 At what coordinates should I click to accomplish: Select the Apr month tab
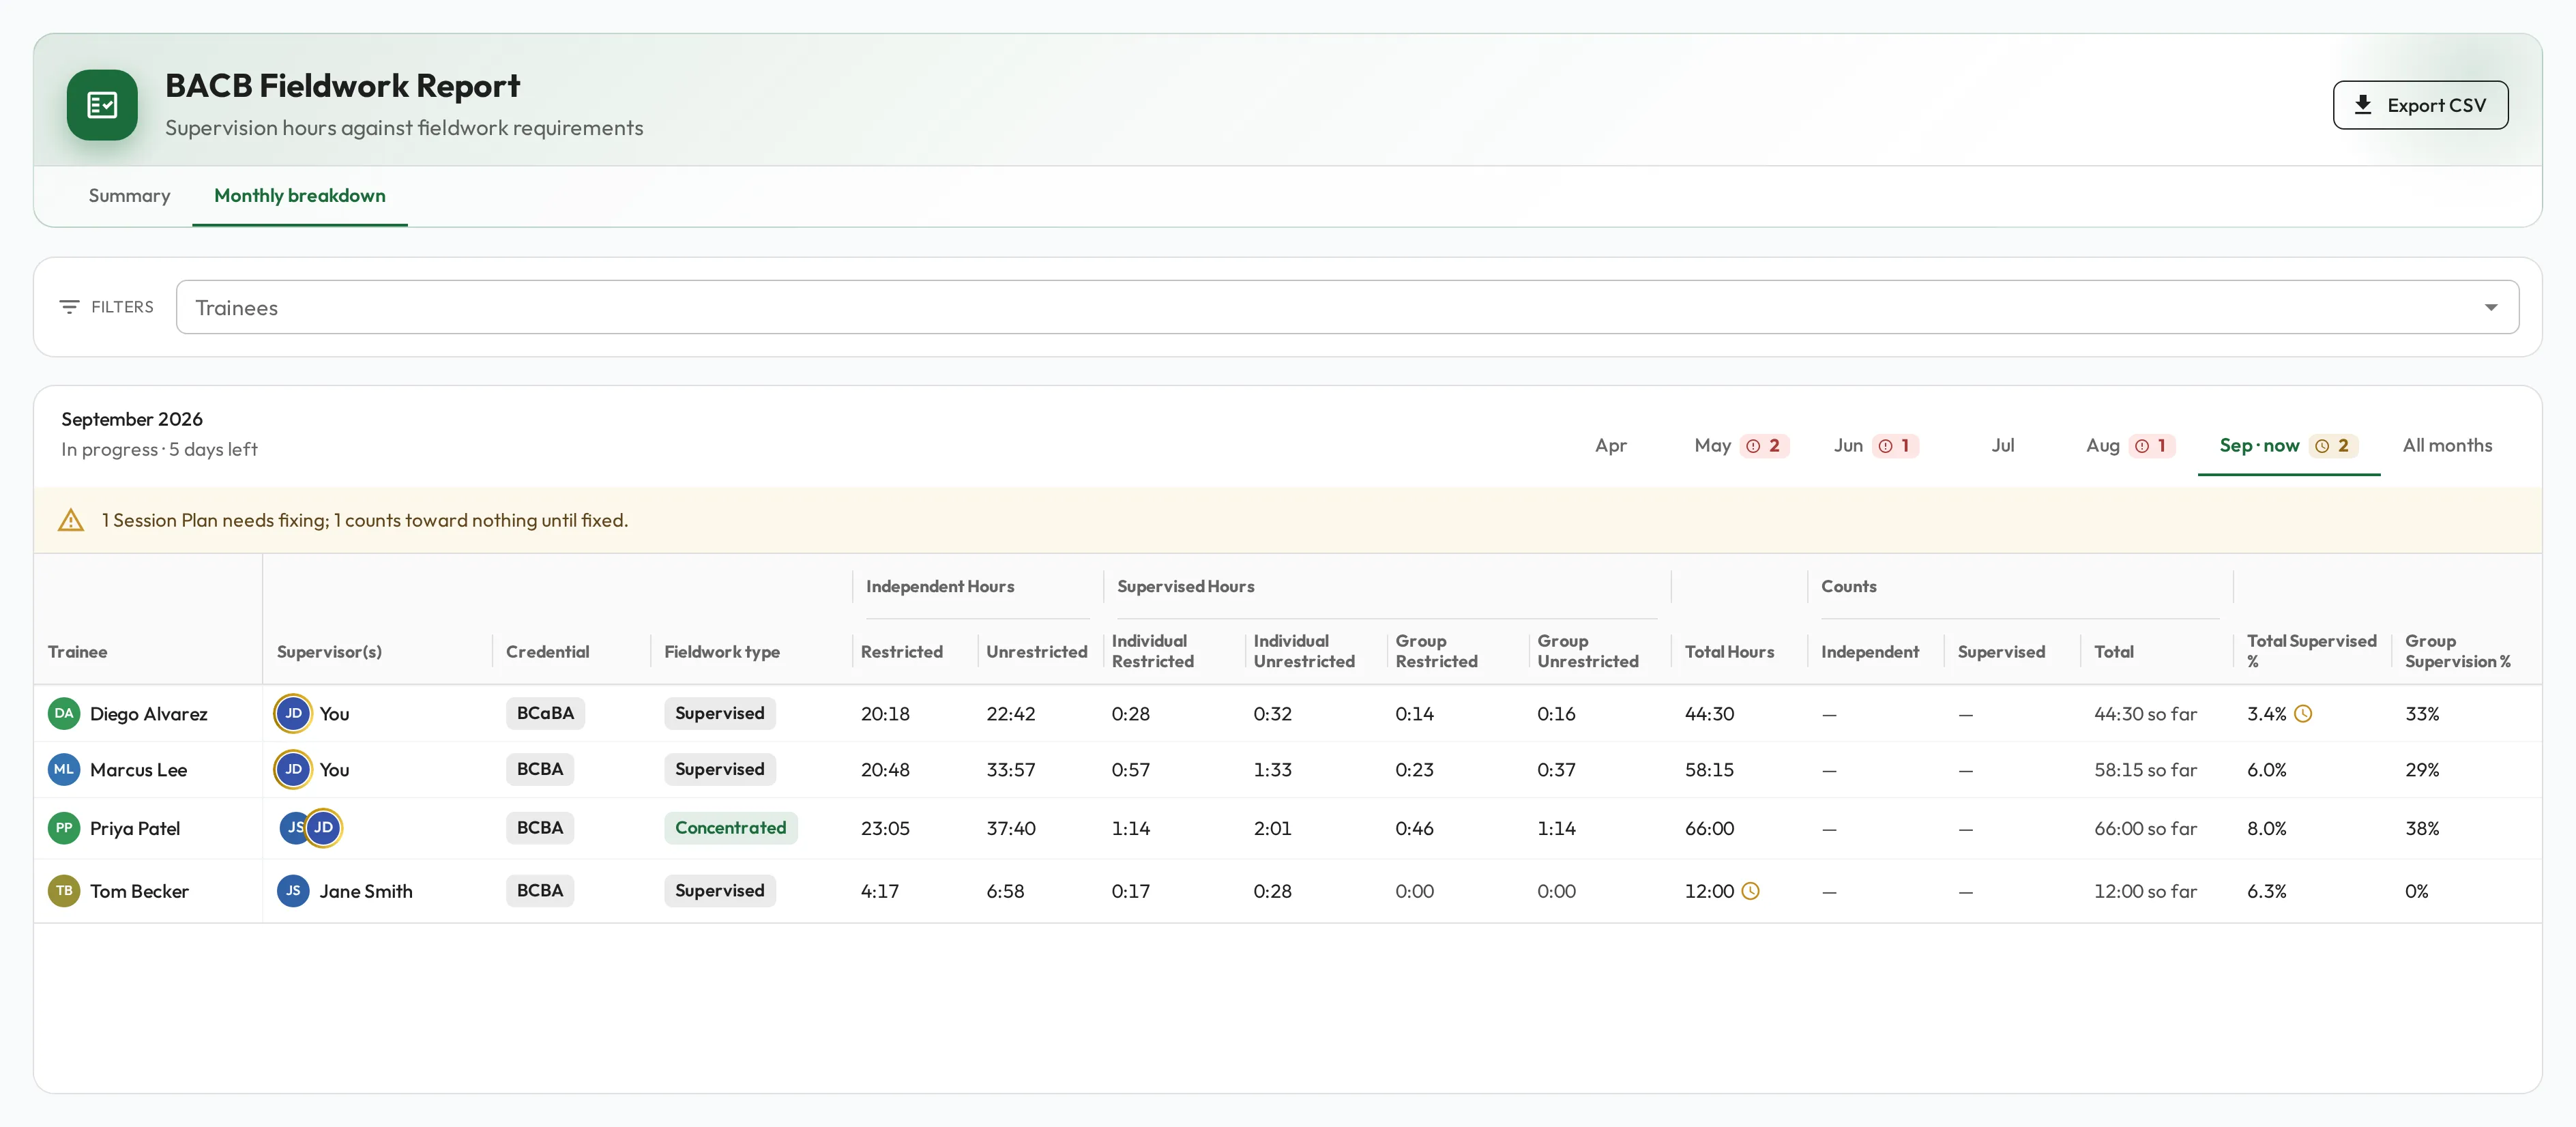[1610, 446]
